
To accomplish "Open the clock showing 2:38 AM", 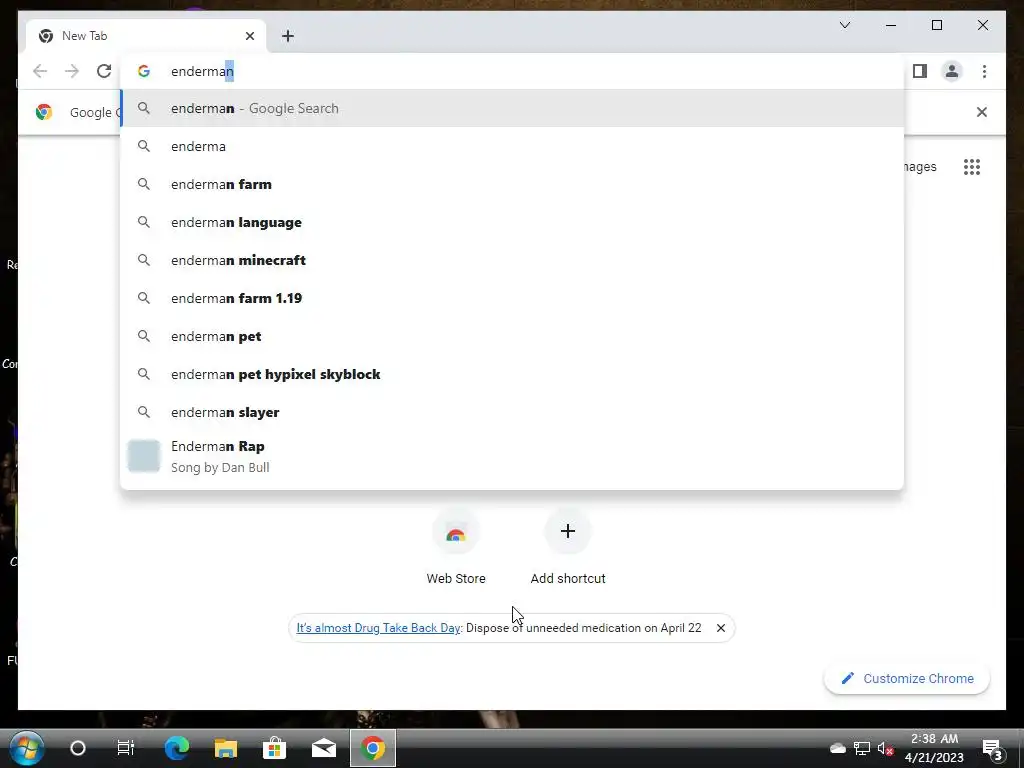I will (x=935, y=748).
